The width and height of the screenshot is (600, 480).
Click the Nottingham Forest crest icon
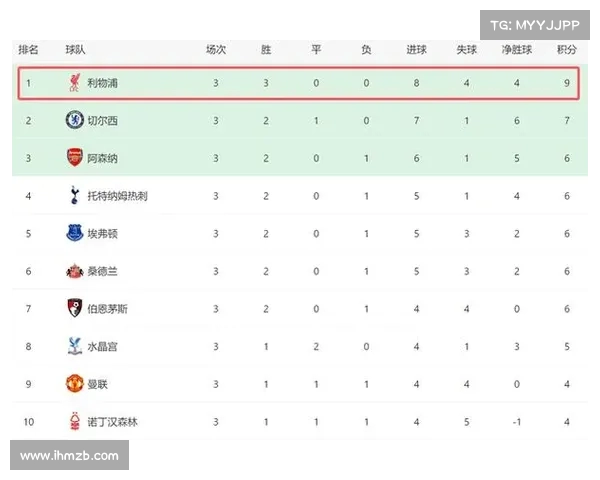tap(75, 421)
